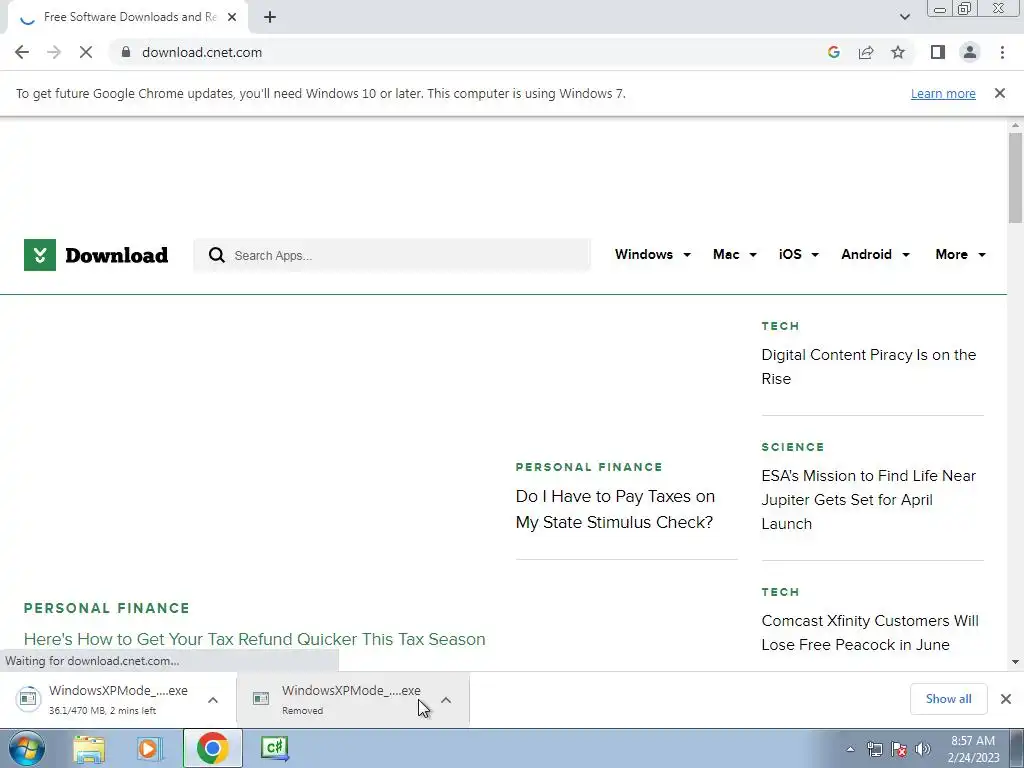View site info via the padlock icon

point(126,52)
